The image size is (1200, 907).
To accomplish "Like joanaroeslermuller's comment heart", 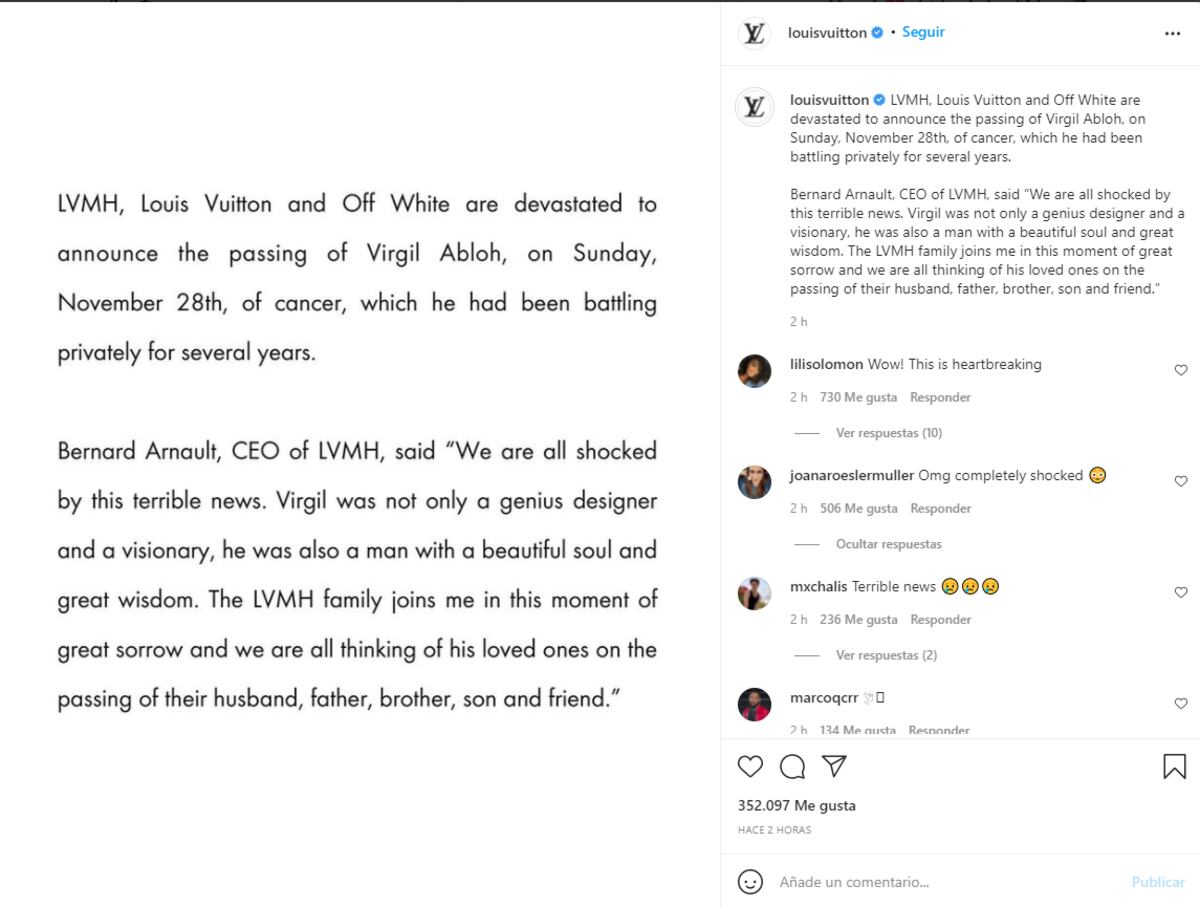I will tap(1181, 481).
